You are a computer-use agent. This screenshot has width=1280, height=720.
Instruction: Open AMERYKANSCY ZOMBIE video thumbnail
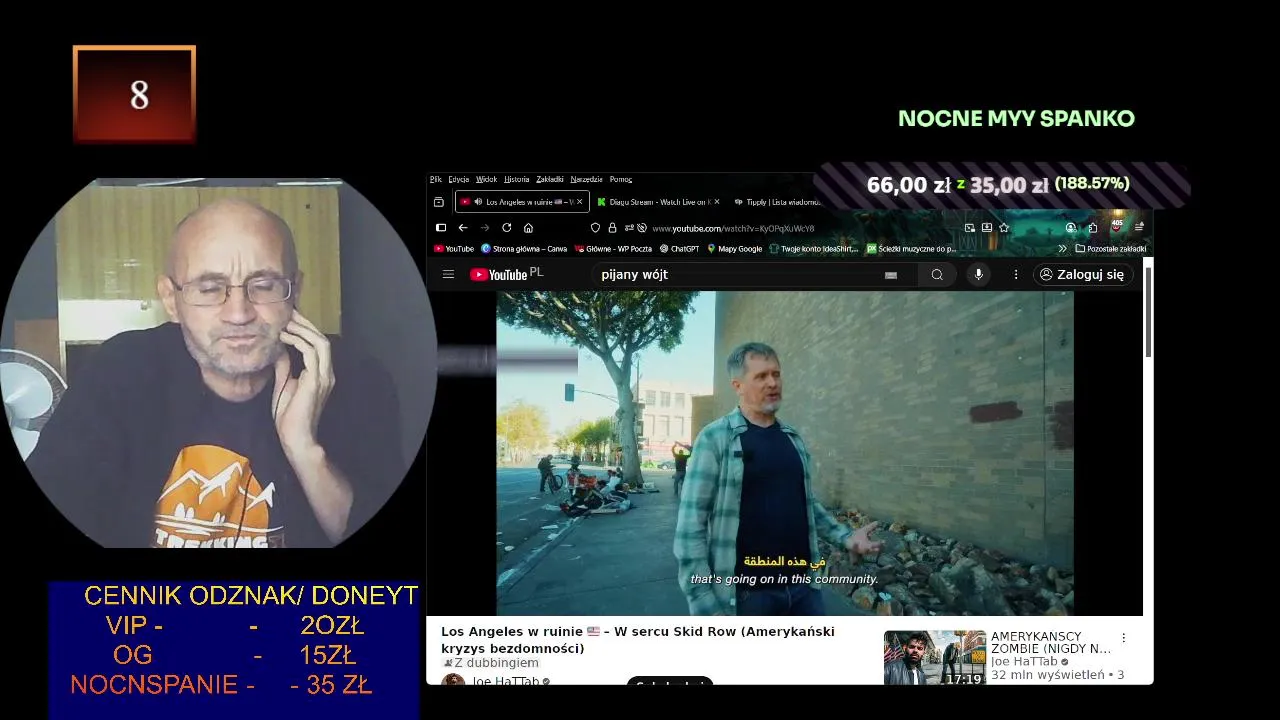point(935,657)
